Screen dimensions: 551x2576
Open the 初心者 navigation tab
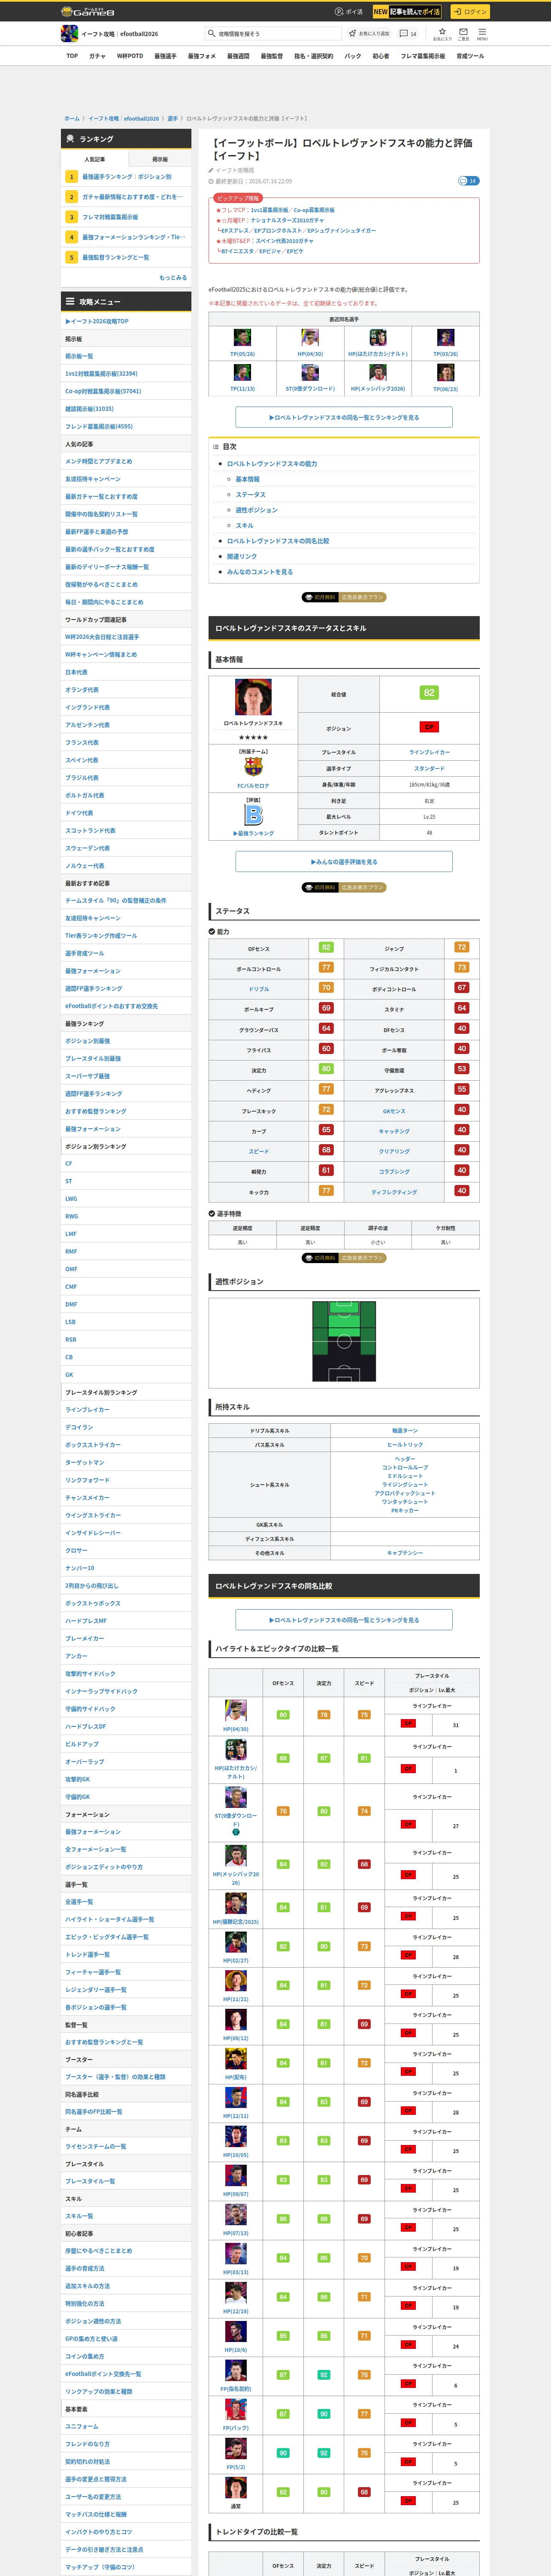pyautogui.click(x=381, y=56)
